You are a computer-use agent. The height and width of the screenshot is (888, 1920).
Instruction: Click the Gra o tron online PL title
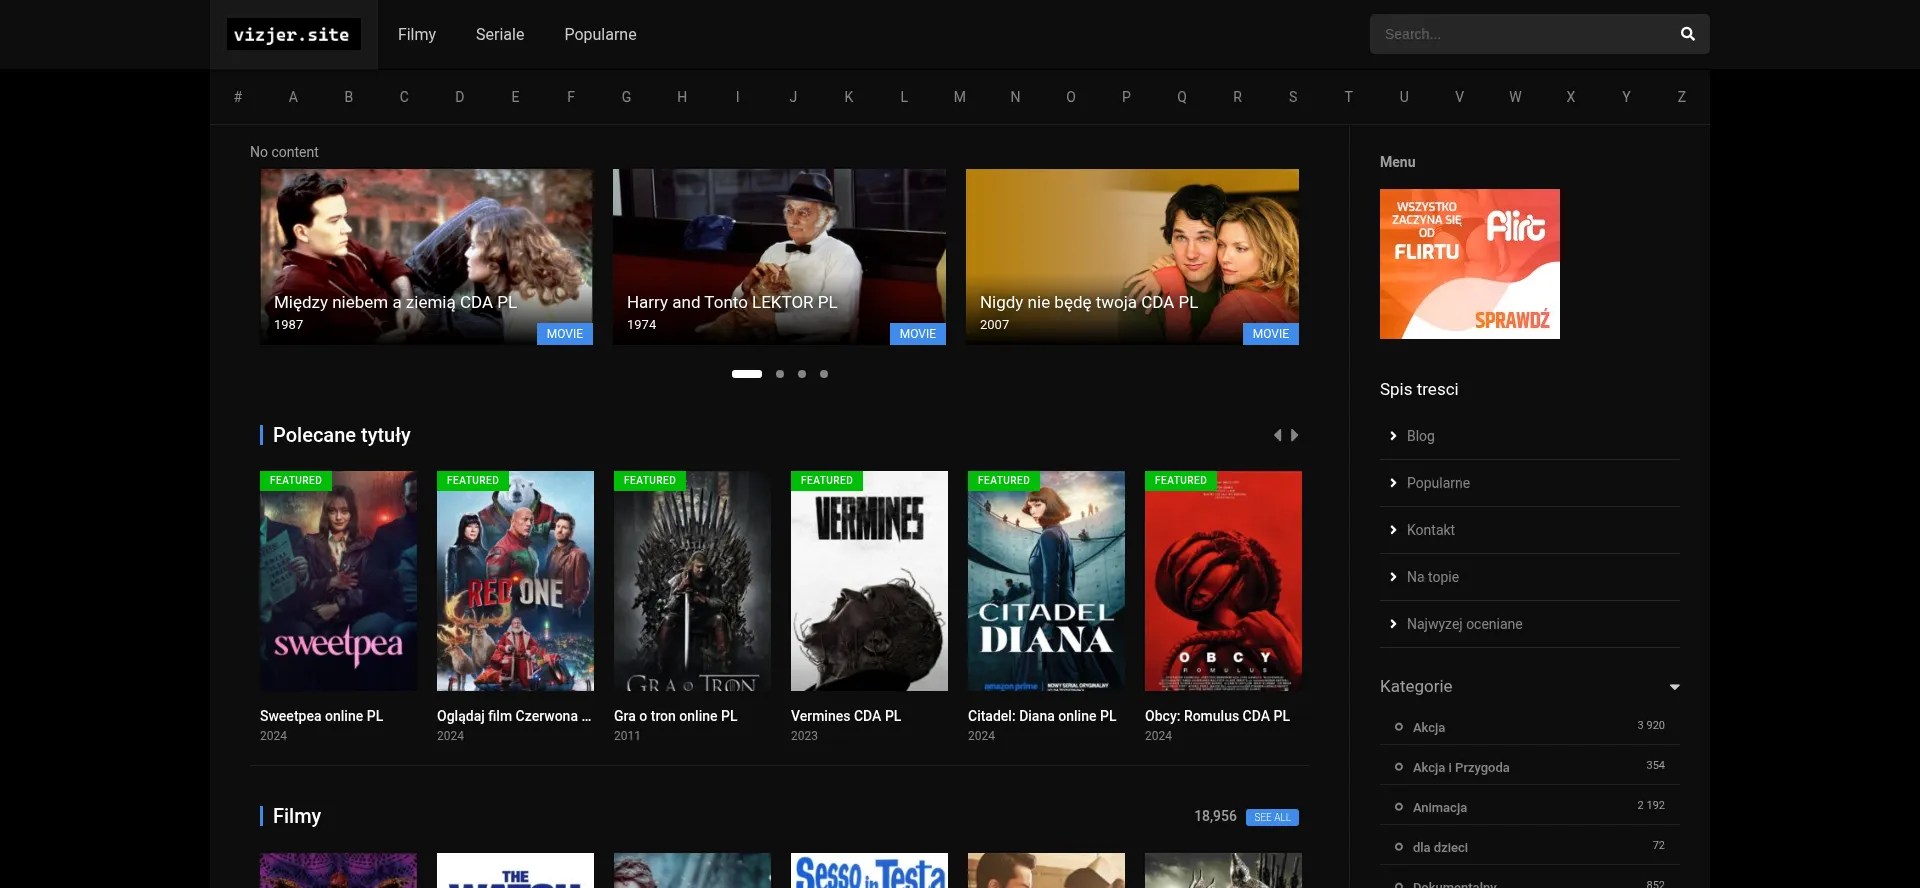coord(675,716)
